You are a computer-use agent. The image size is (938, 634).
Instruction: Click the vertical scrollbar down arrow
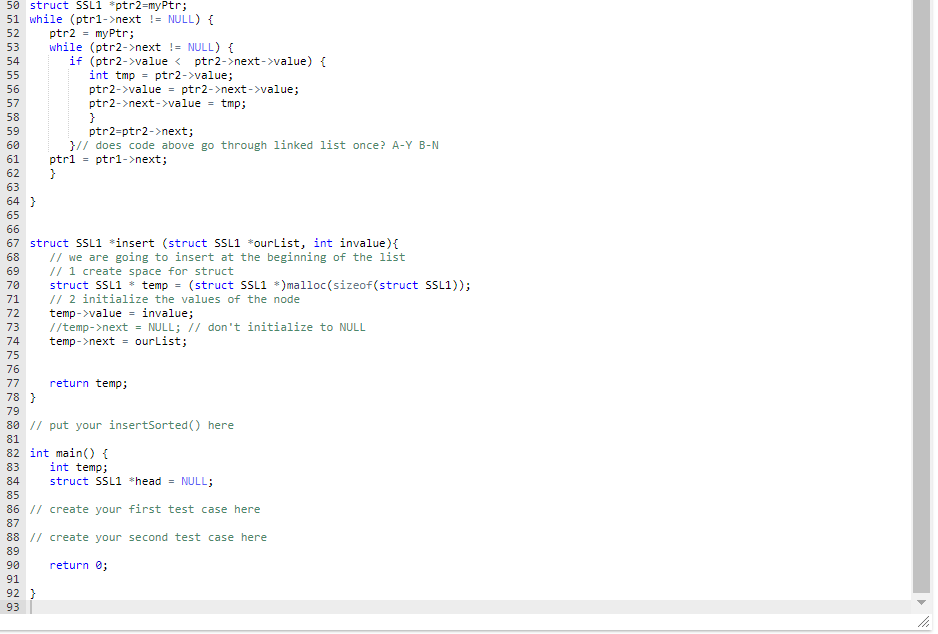(x=919, y=602)
